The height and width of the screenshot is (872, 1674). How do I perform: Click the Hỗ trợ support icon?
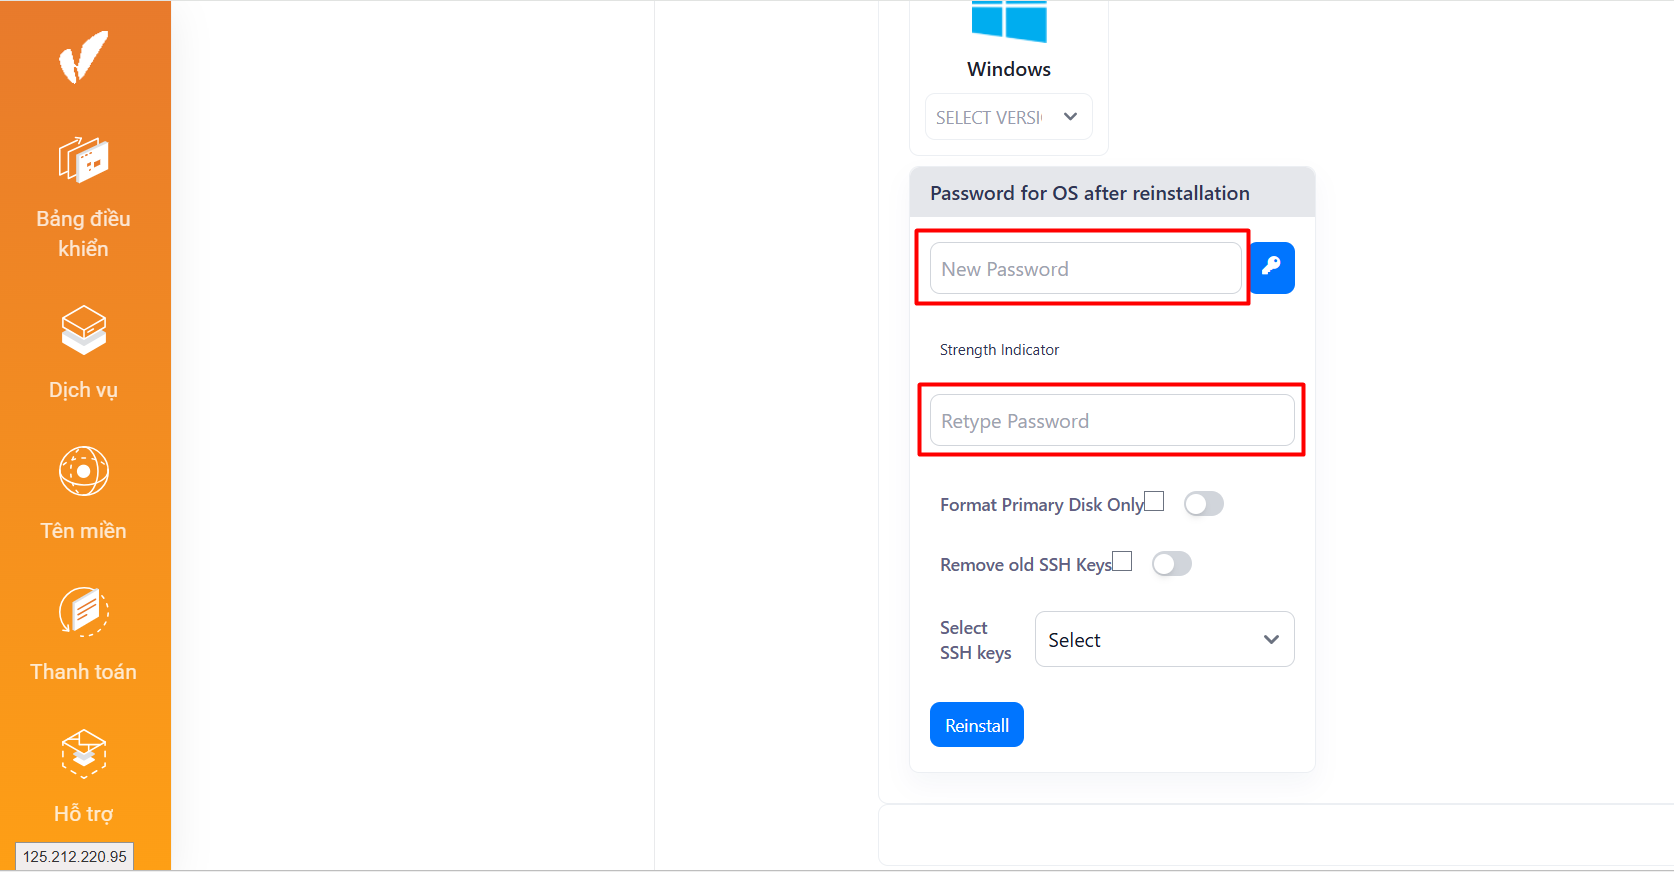[x=83, y=753]
